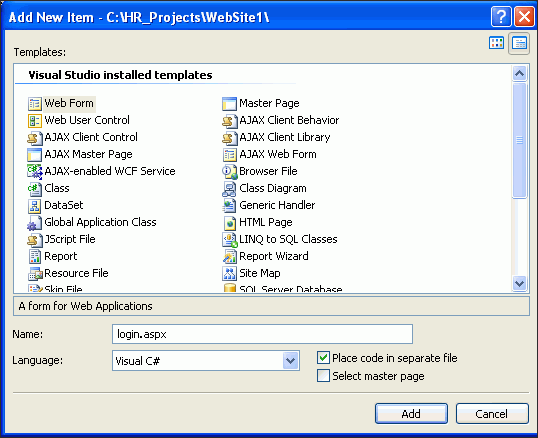Select the 'HTML Page' label

pyautogui.click(x=266, y=222)
